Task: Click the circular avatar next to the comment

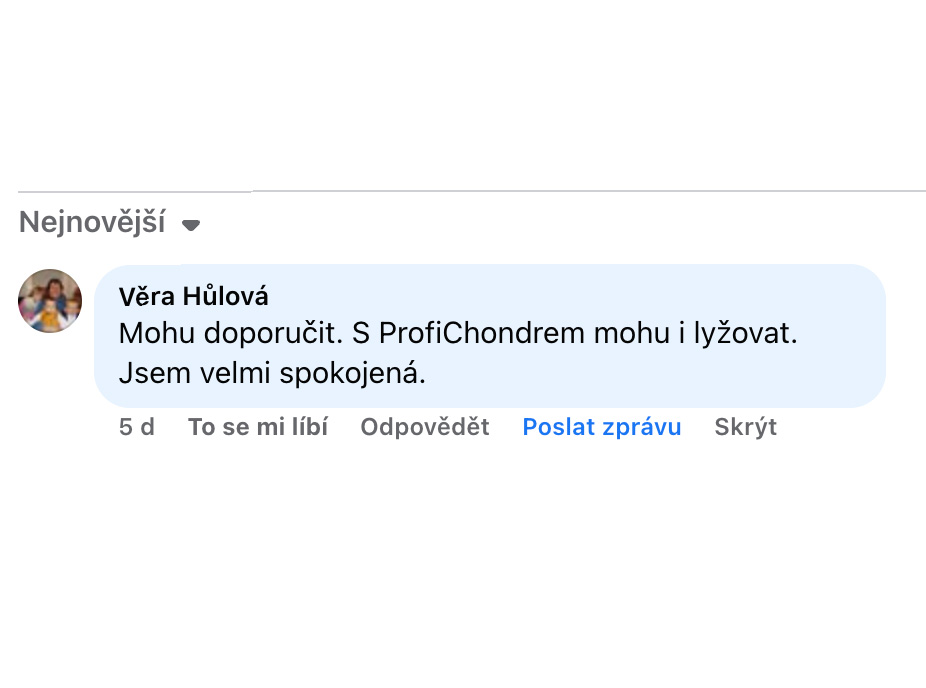Action: [x=49, y=301]
